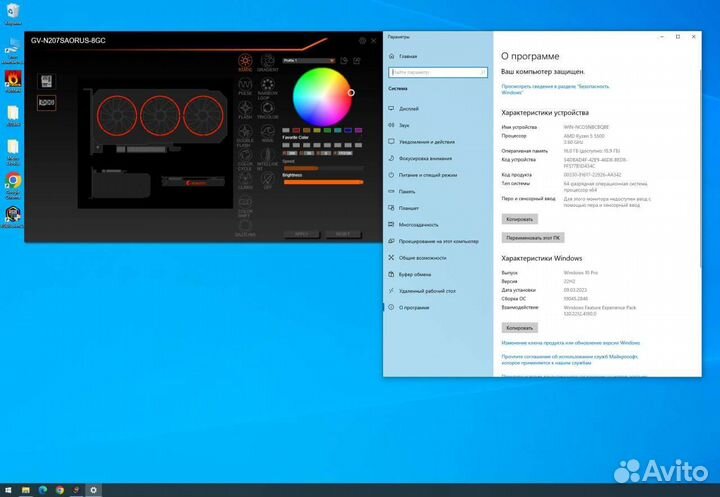Click the Reset button in RGB Fusion
This screenshot has height=497, width=720.
(343, 234)
